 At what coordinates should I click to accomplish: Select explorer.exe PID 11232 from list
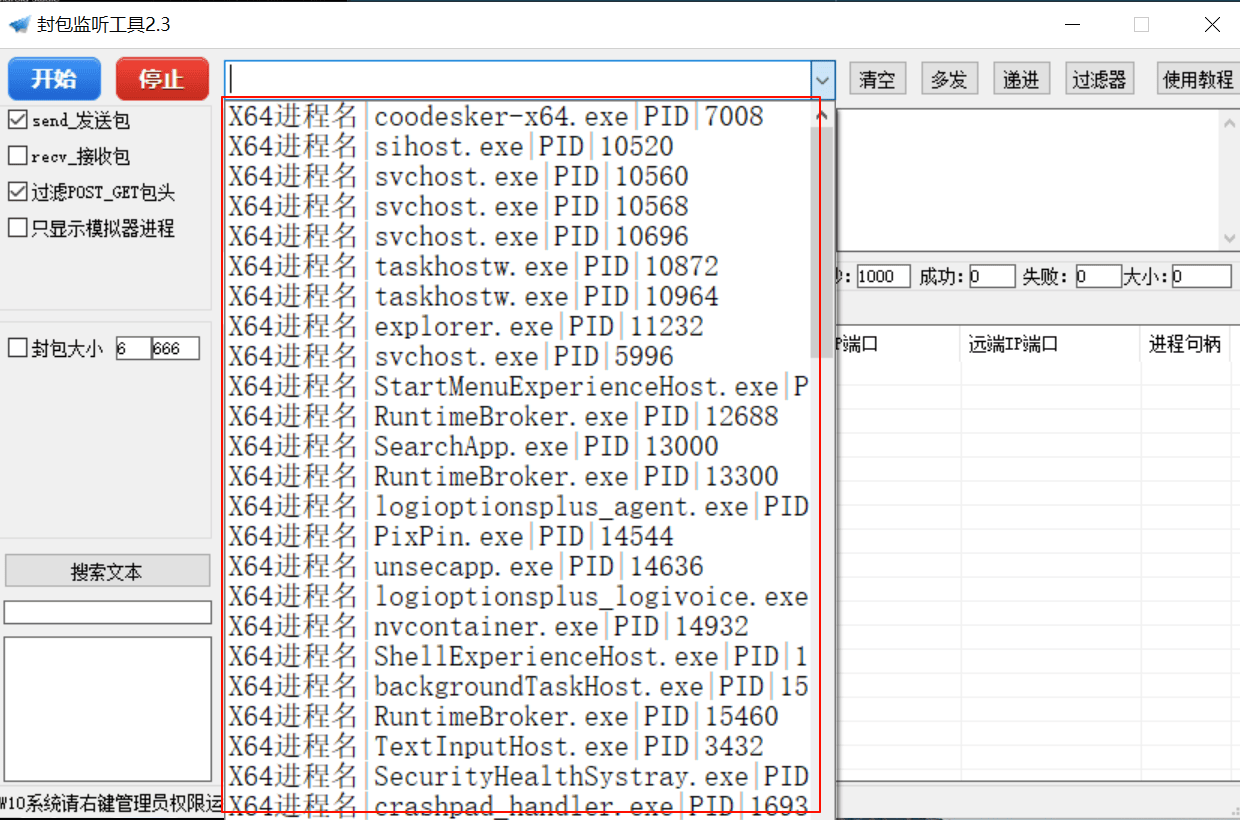coord(516,327)
